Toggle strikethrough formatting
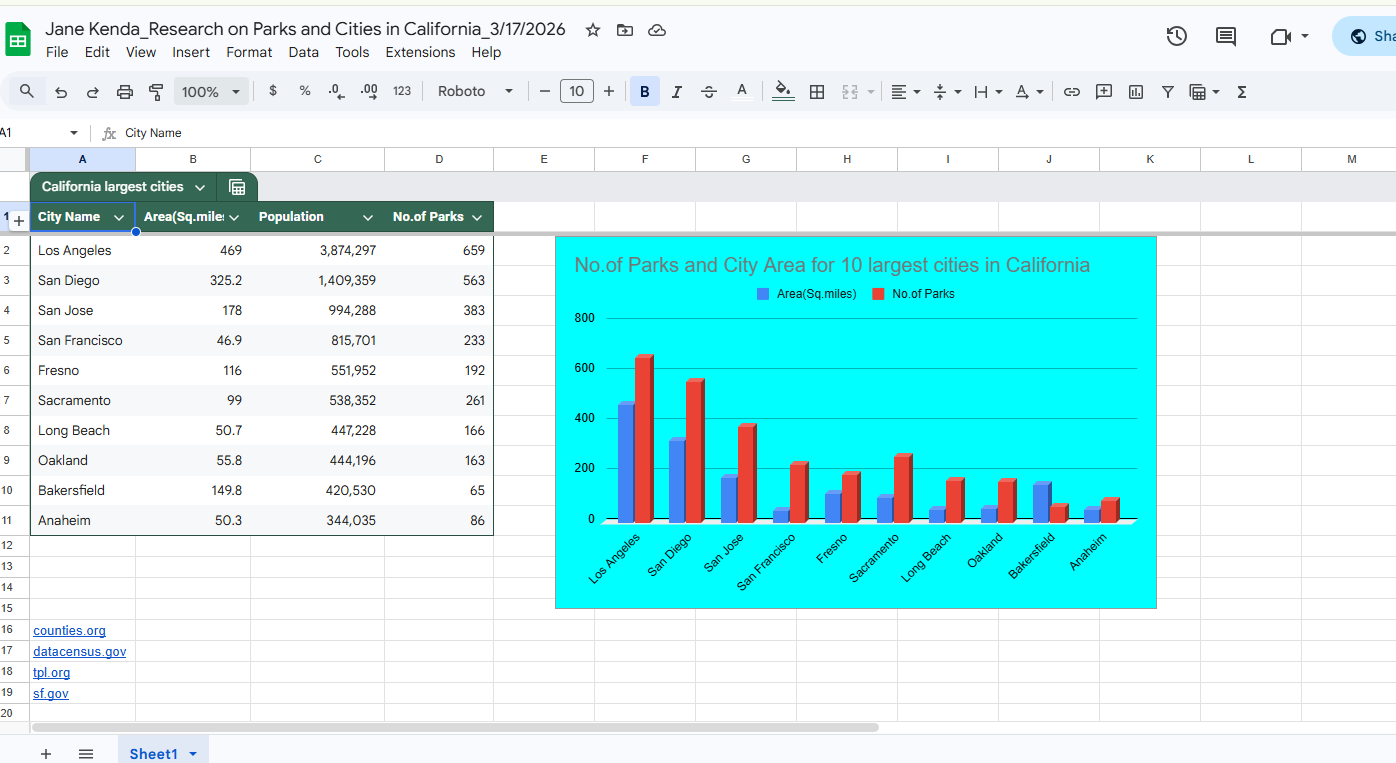1396x763 pixels. pyautogui.click(x=709, y=92)
